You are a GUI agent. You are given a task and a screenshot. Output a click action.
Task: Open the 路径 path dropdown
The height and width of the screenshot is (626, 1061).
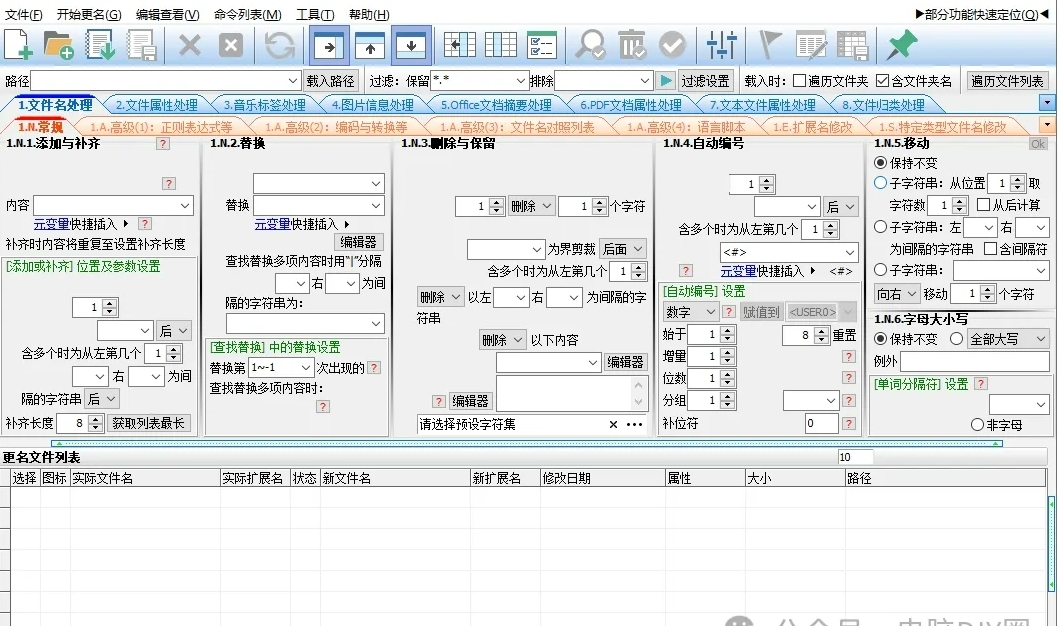[x=293, y=81]
